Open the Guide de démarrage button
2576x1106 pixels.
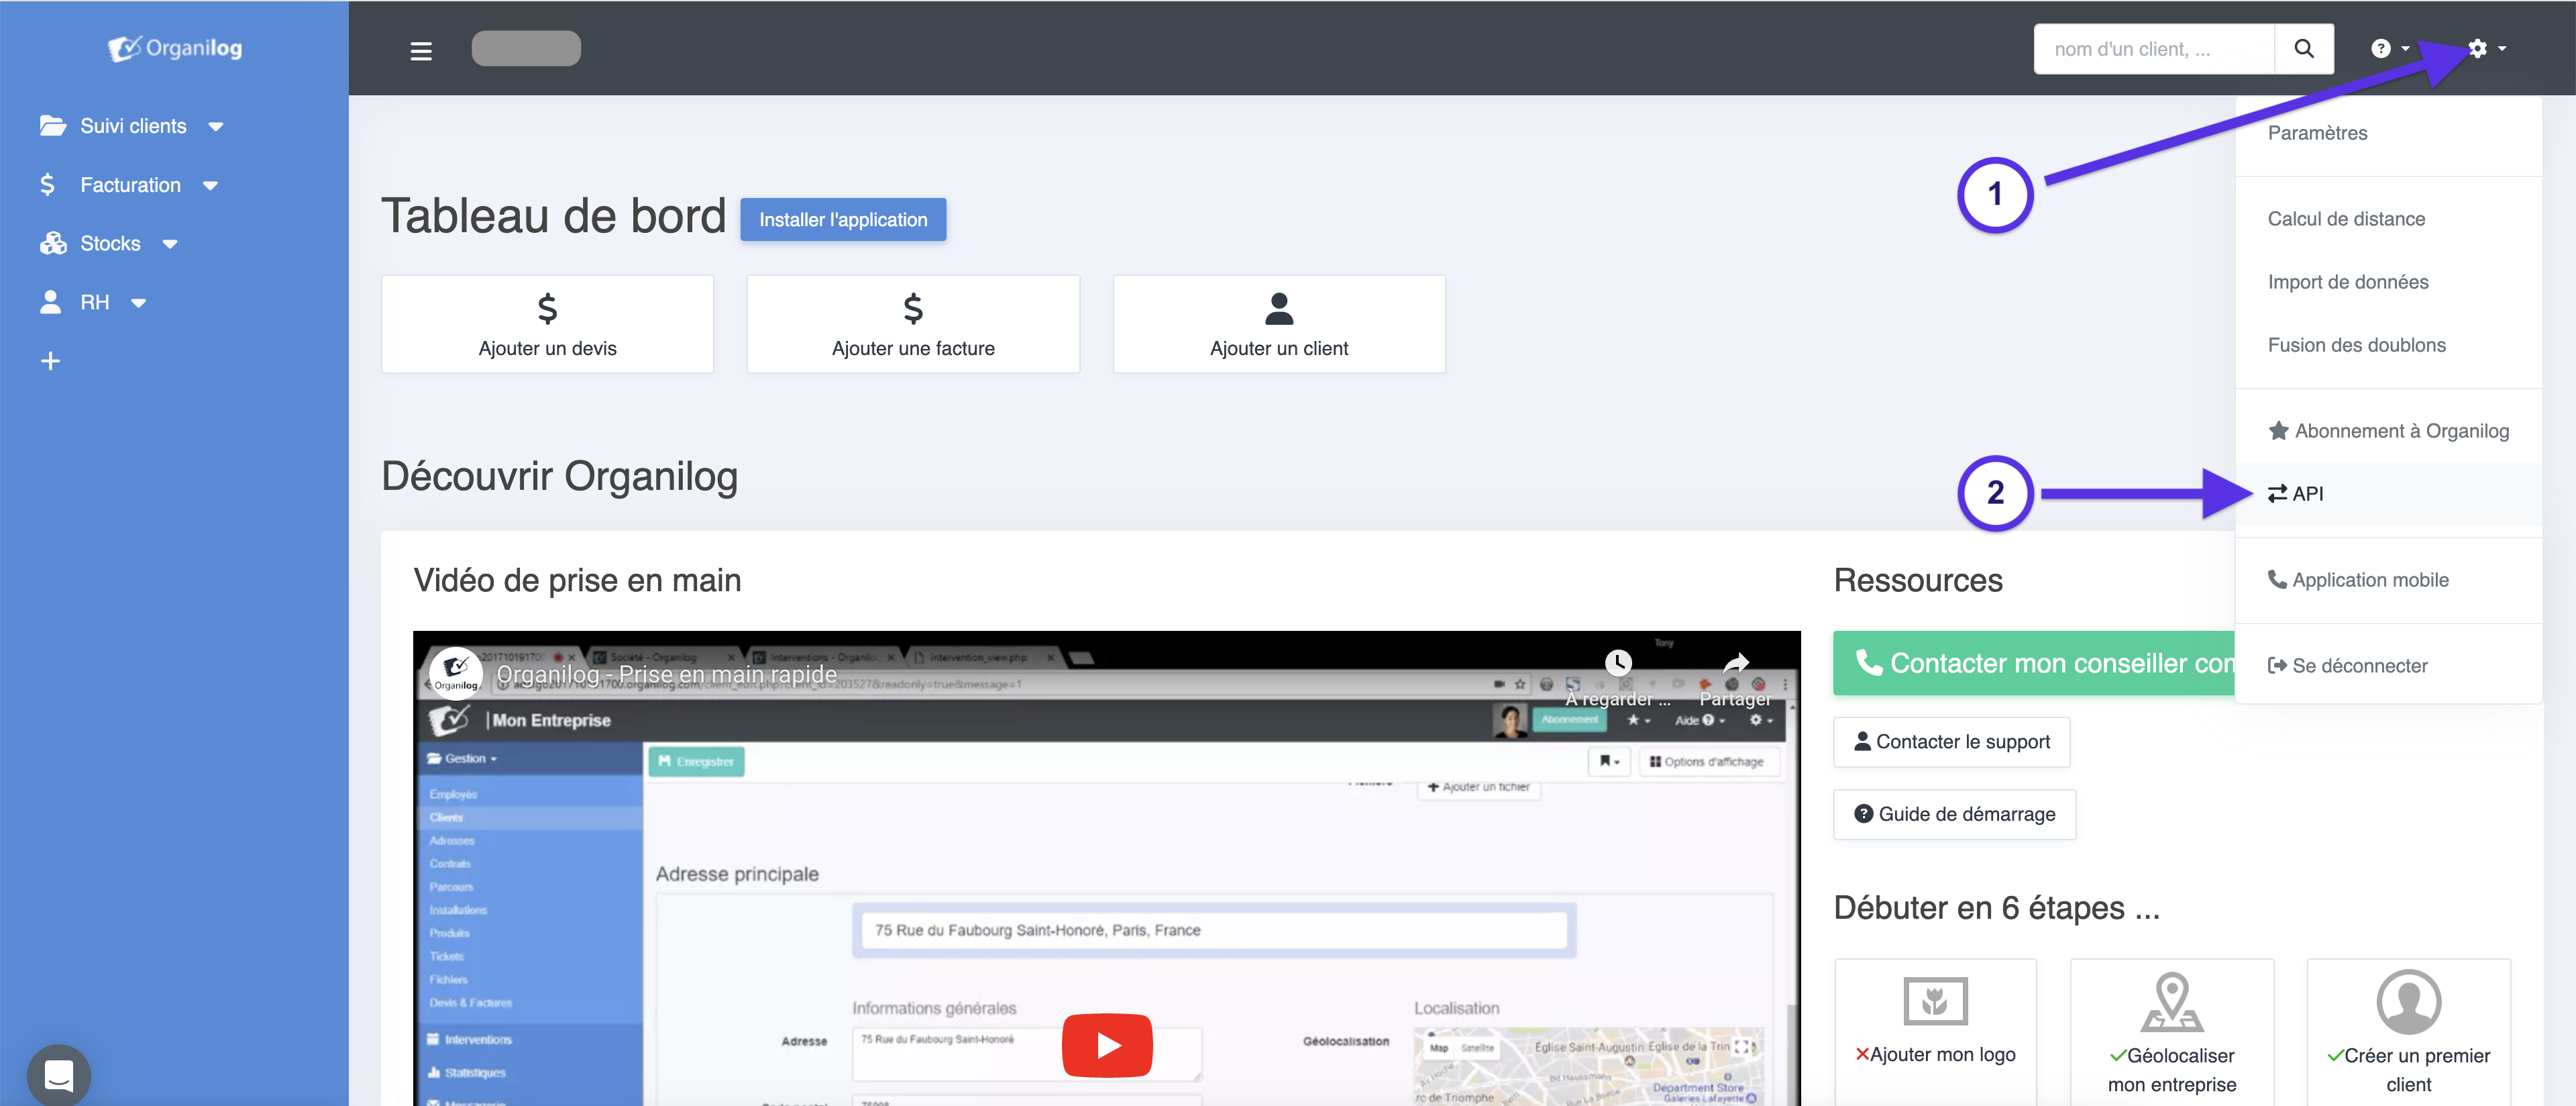tap(1954, 814)
